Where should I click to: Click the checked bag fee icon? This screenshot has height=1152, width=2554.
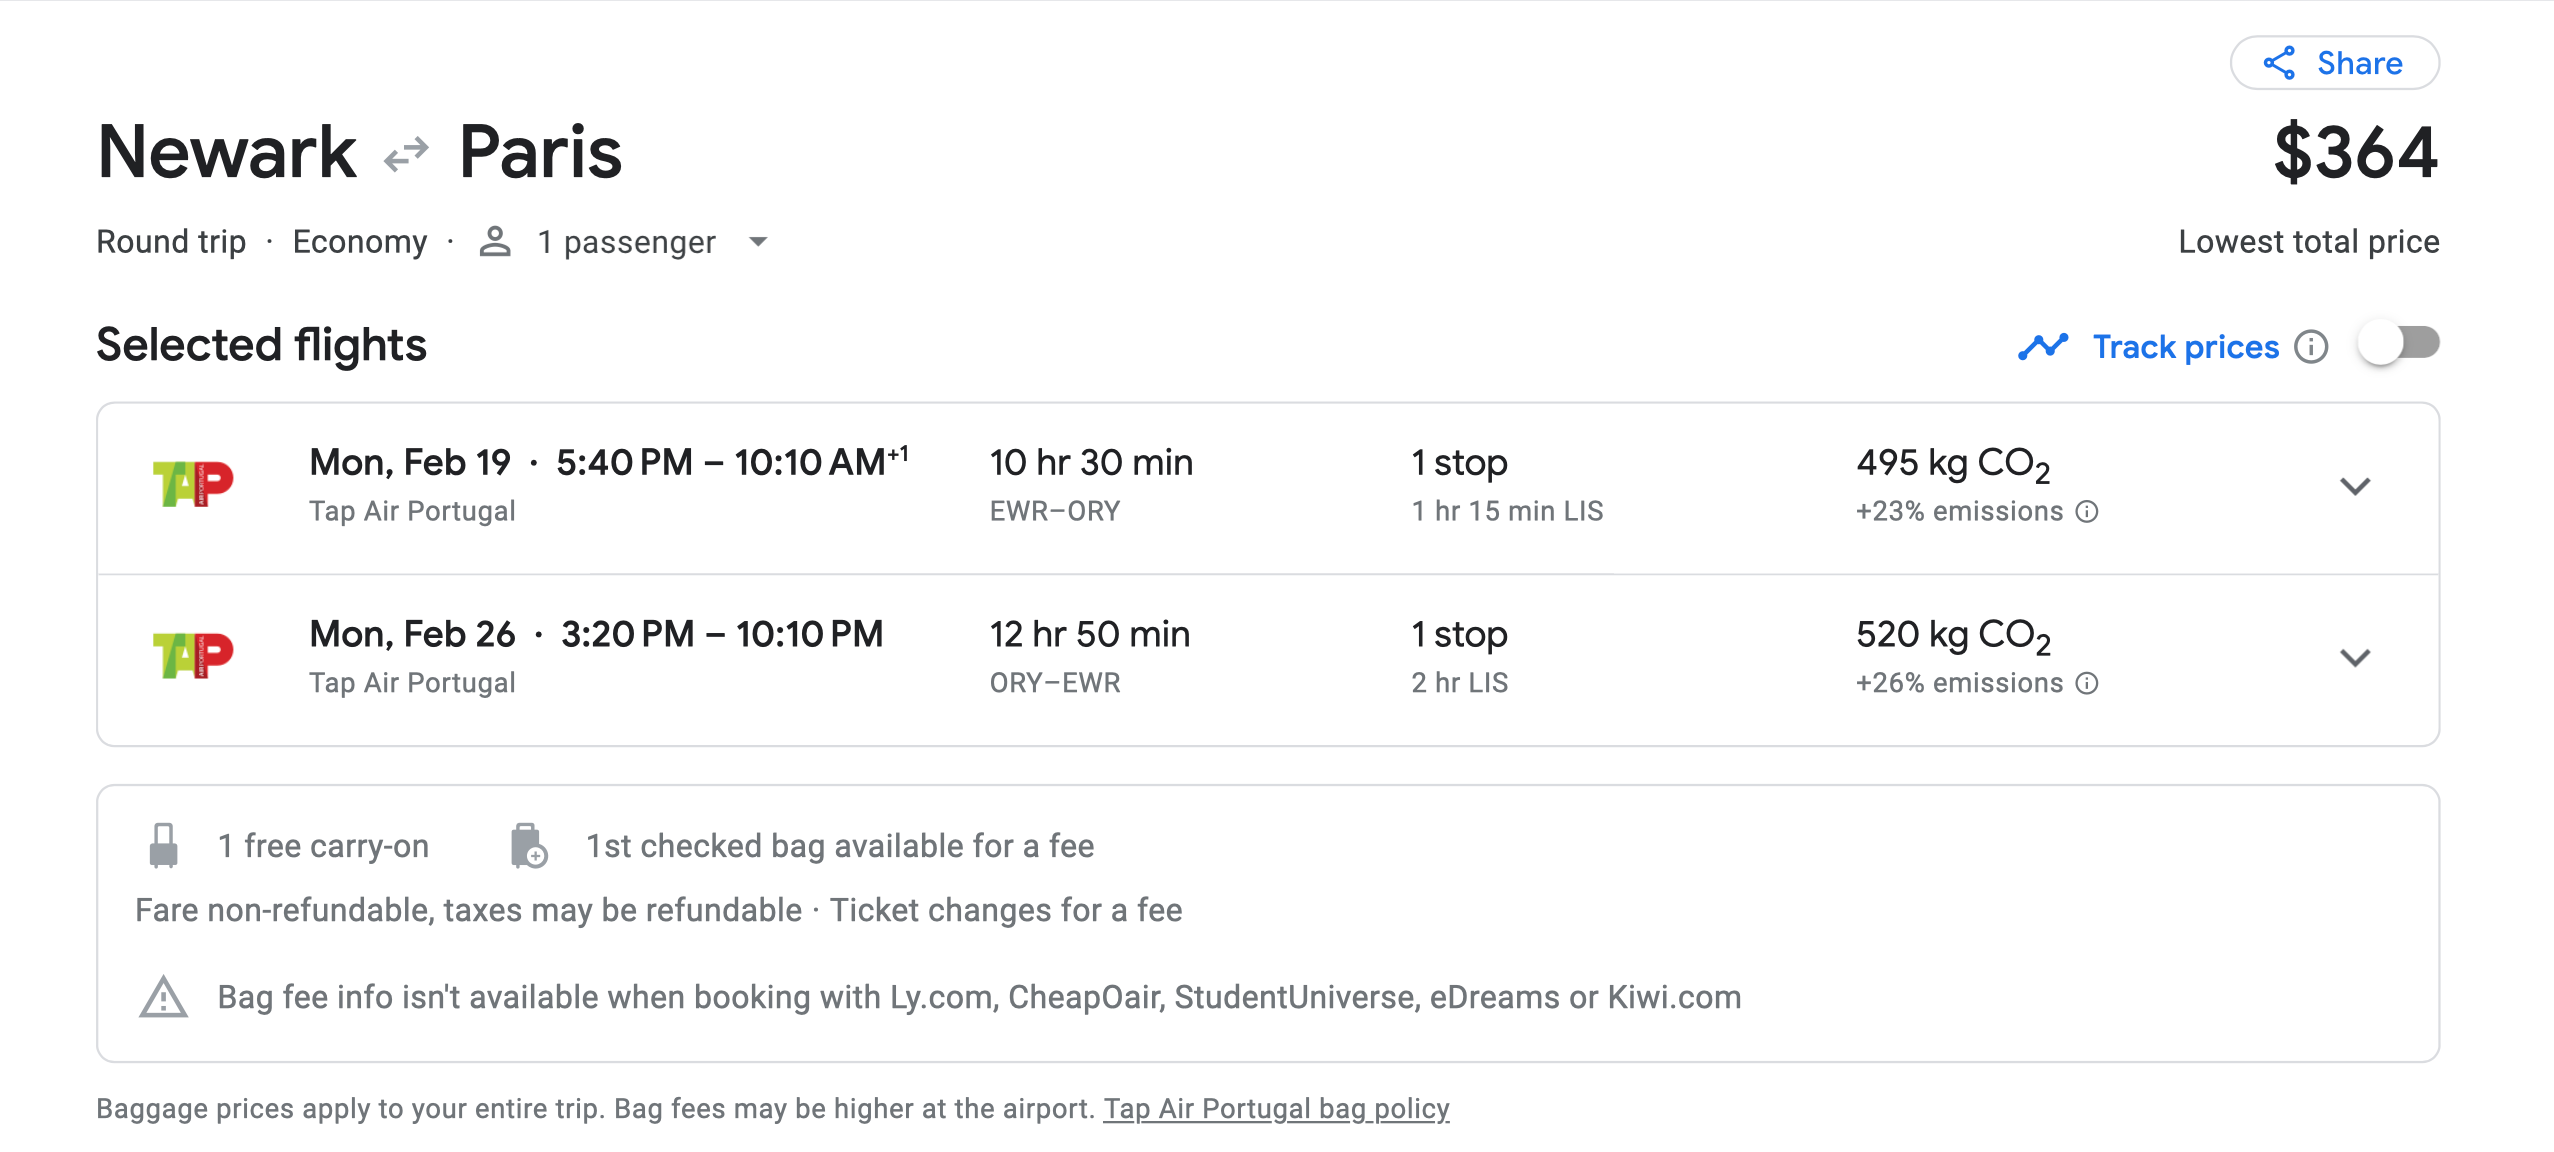coord(527,846)
